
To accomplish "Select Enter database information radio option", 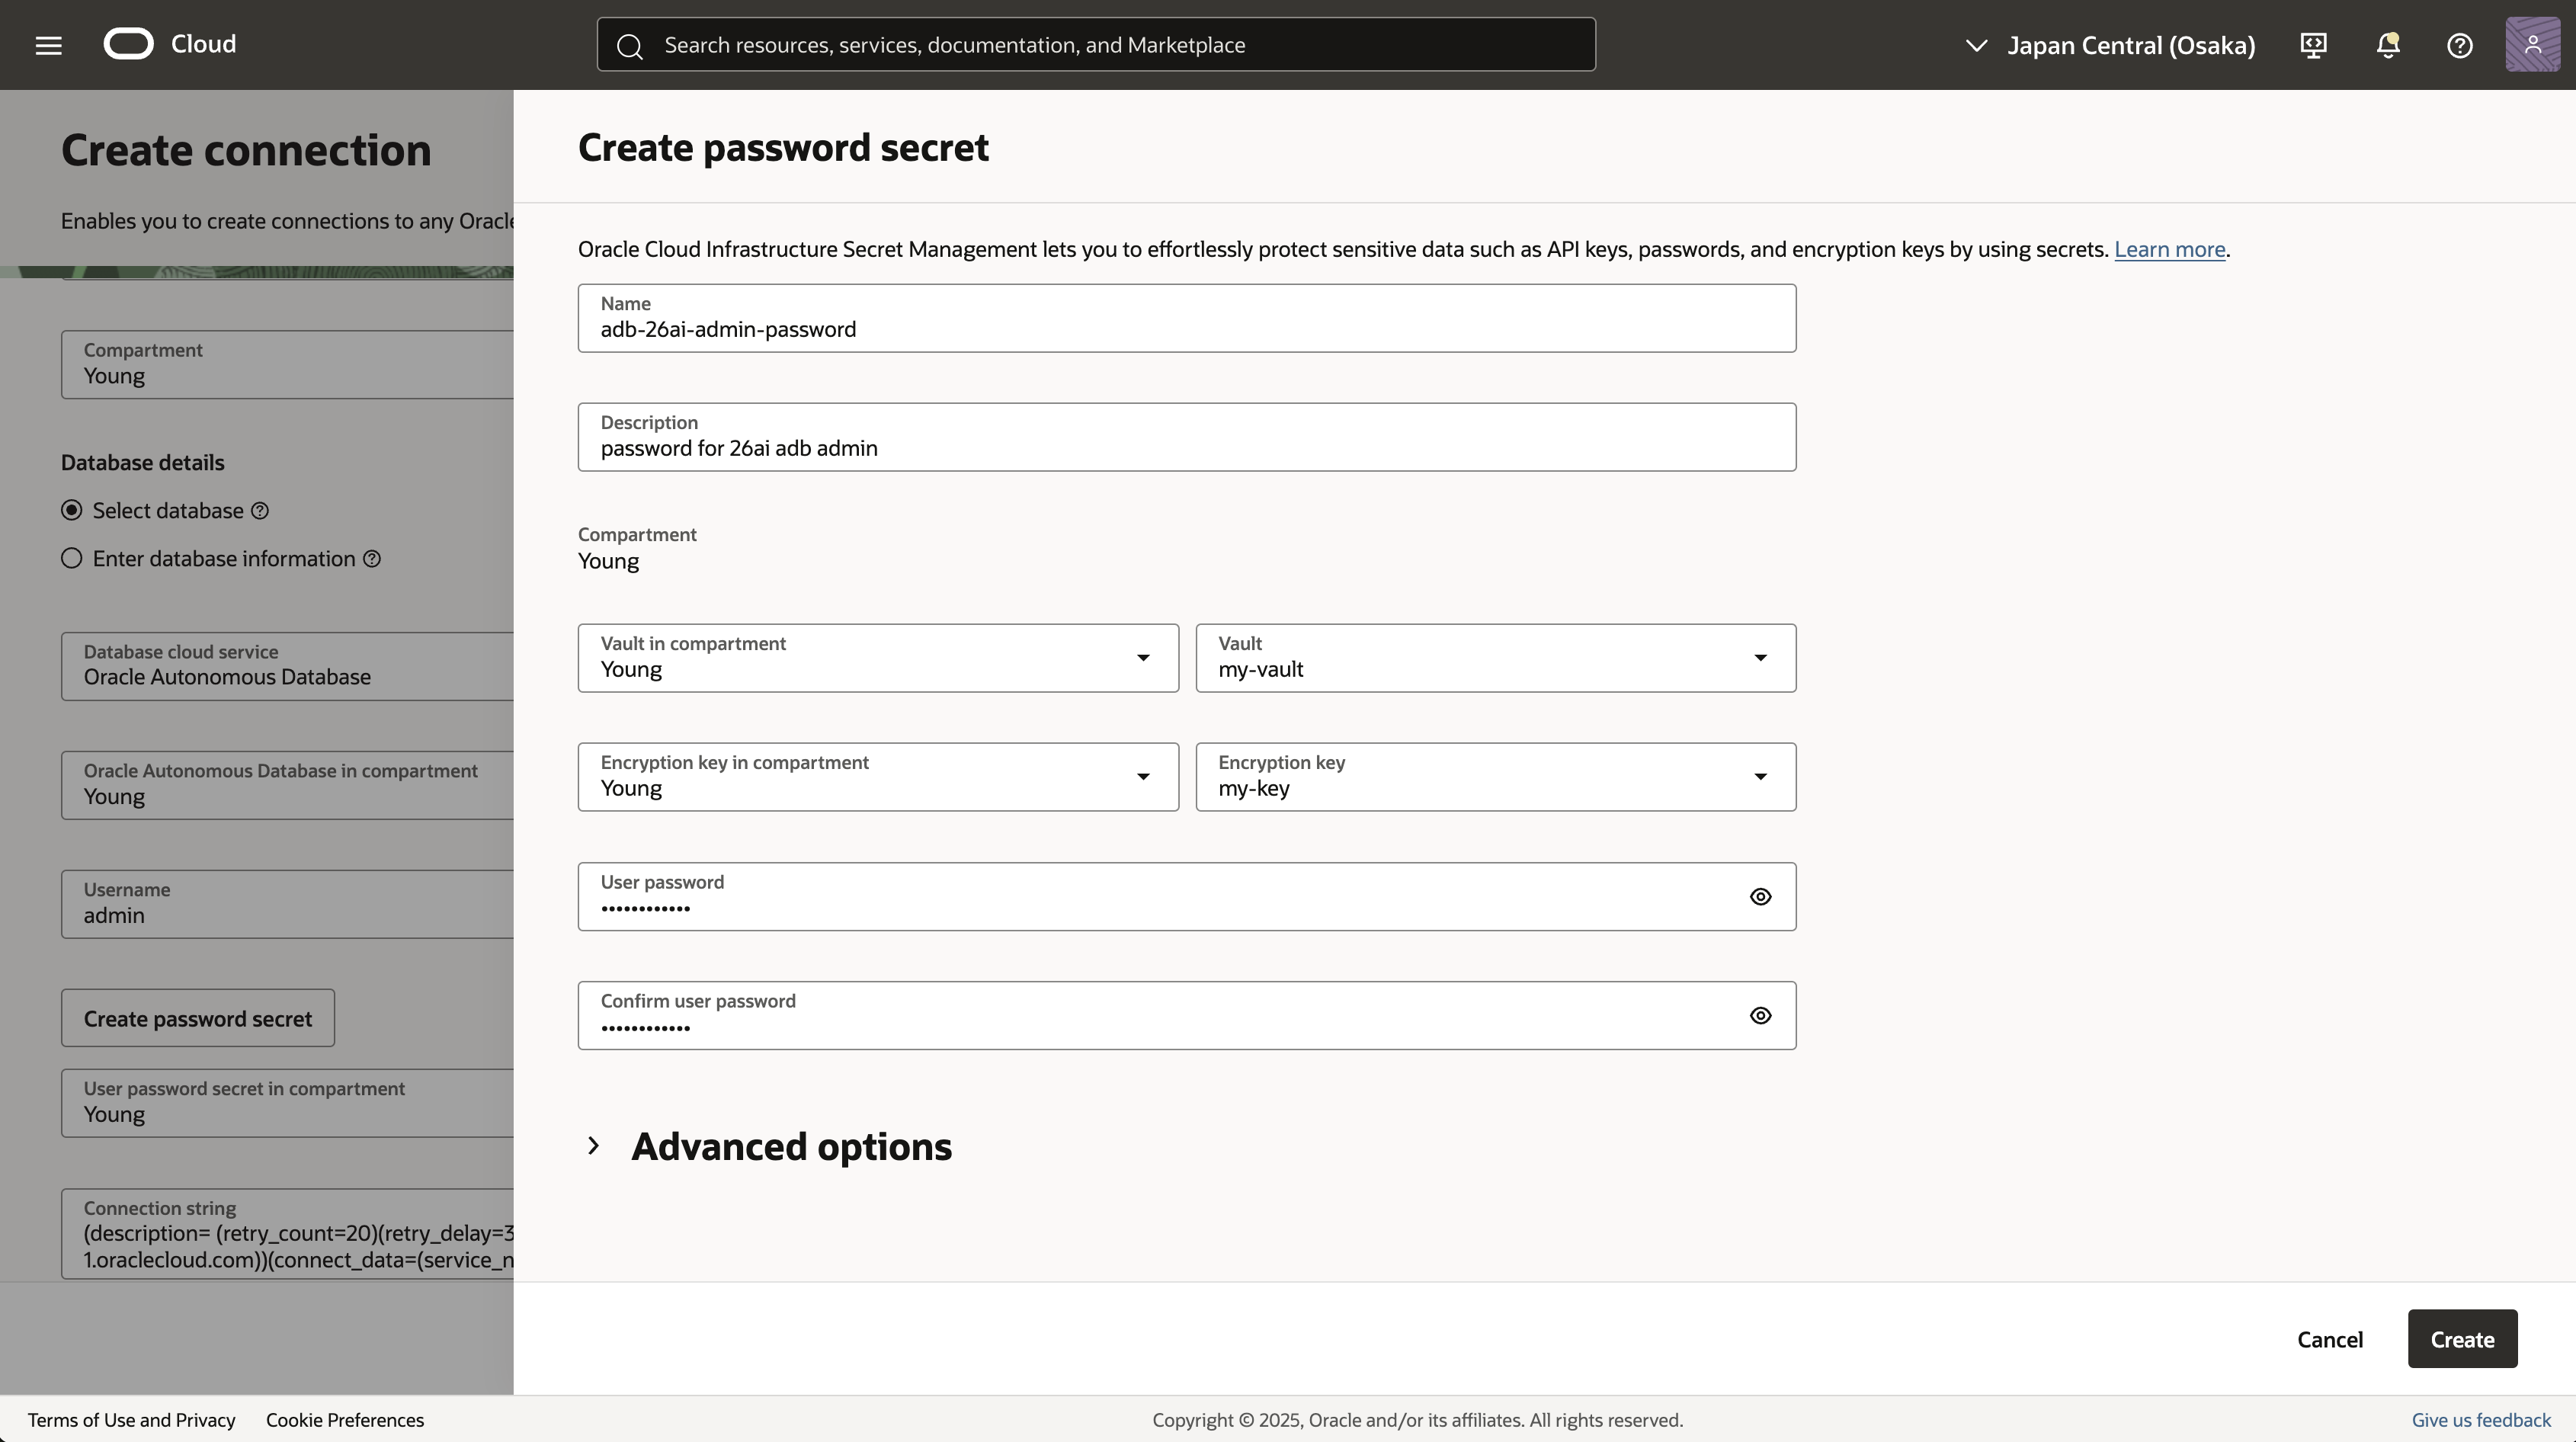I will (72, 559).
